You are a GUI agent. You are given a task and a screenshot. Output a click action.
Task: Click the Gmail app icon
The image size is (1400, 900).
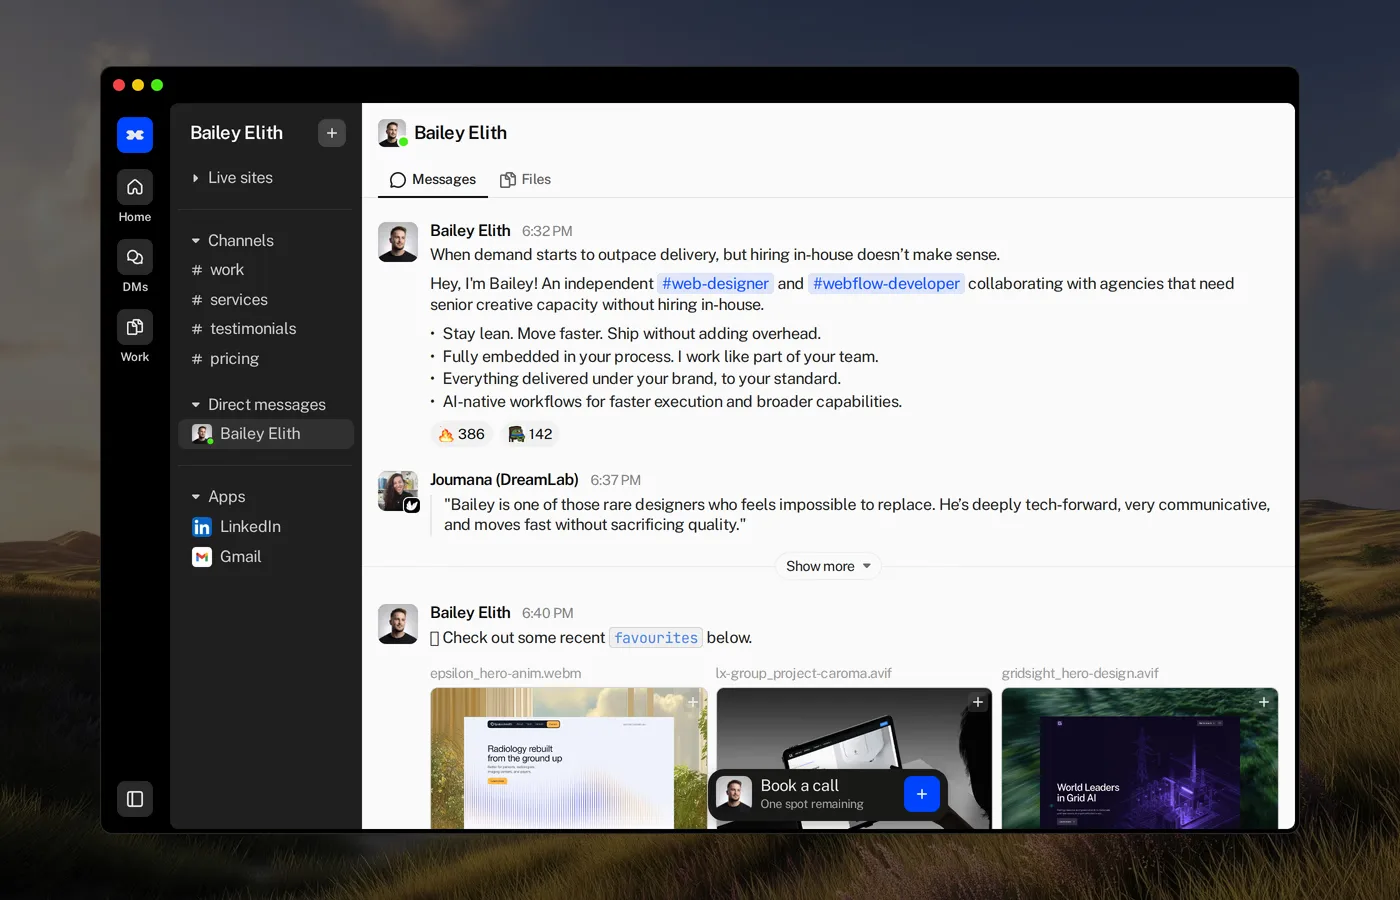202,557
